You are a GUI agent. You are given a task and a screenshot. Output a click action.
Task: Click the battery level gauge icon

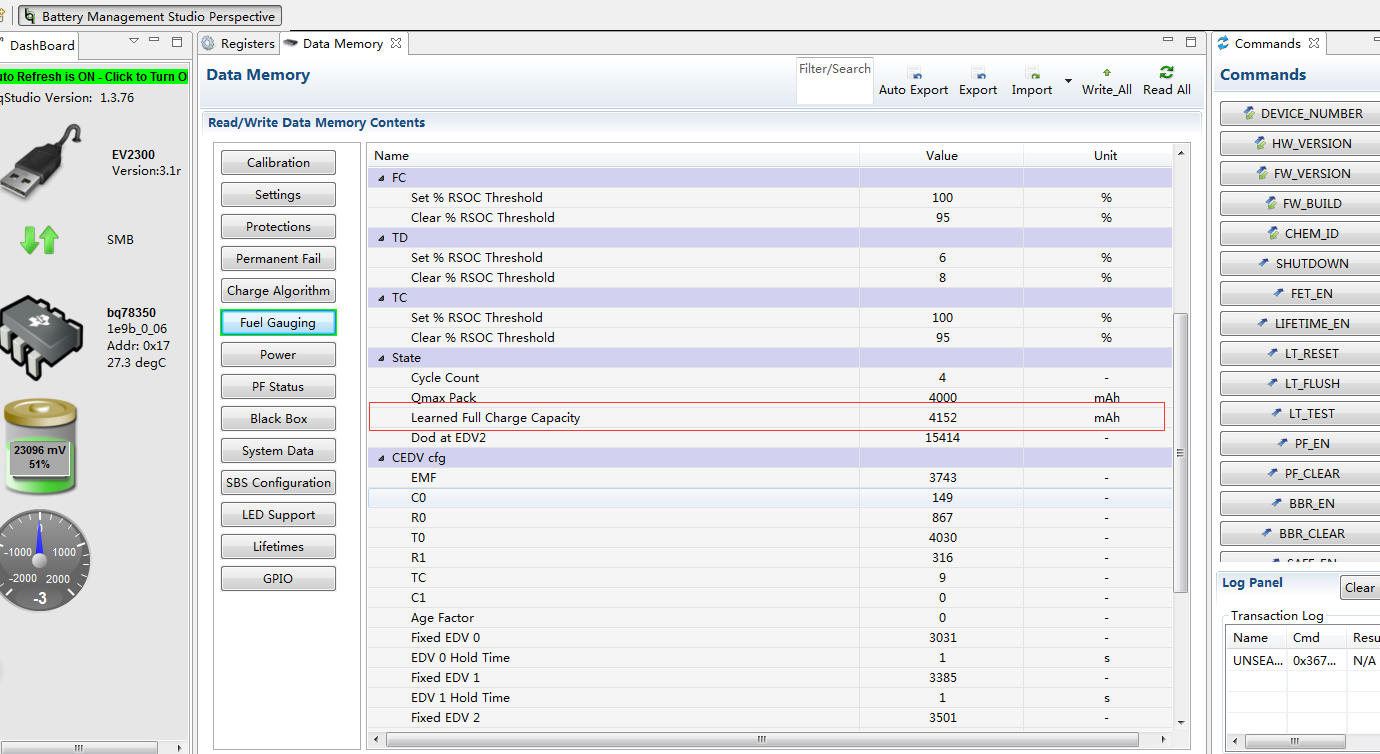click(x=40, y=447)
